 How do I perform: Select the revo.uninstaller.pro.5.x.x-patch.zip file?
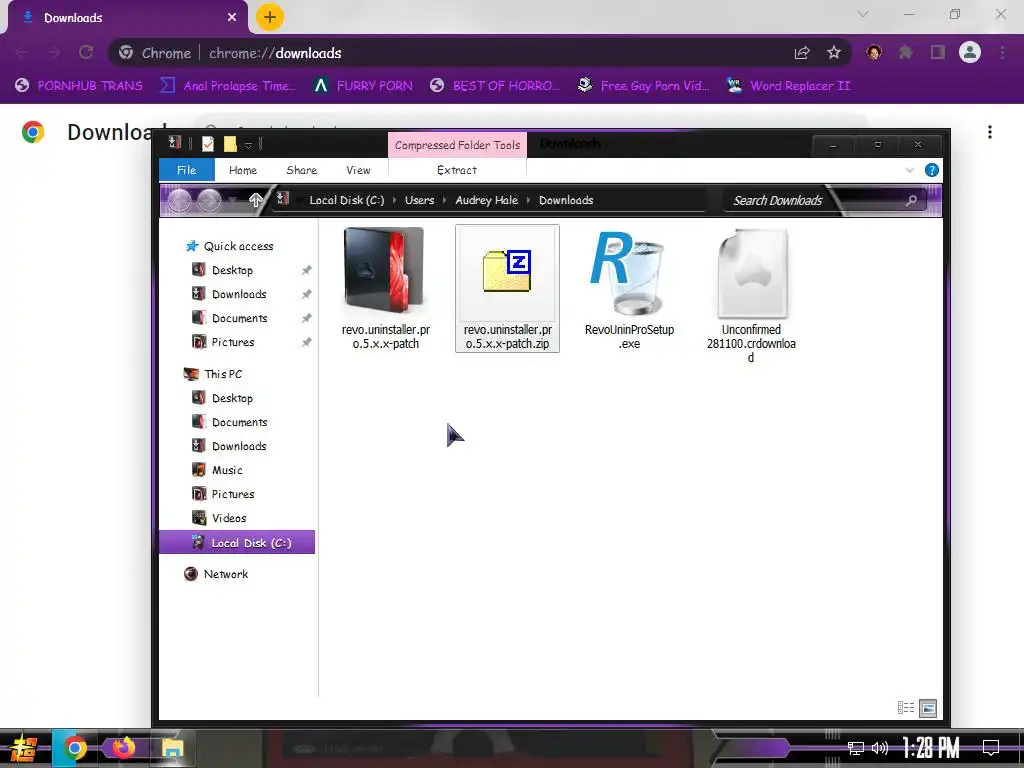tap(507, 288)
